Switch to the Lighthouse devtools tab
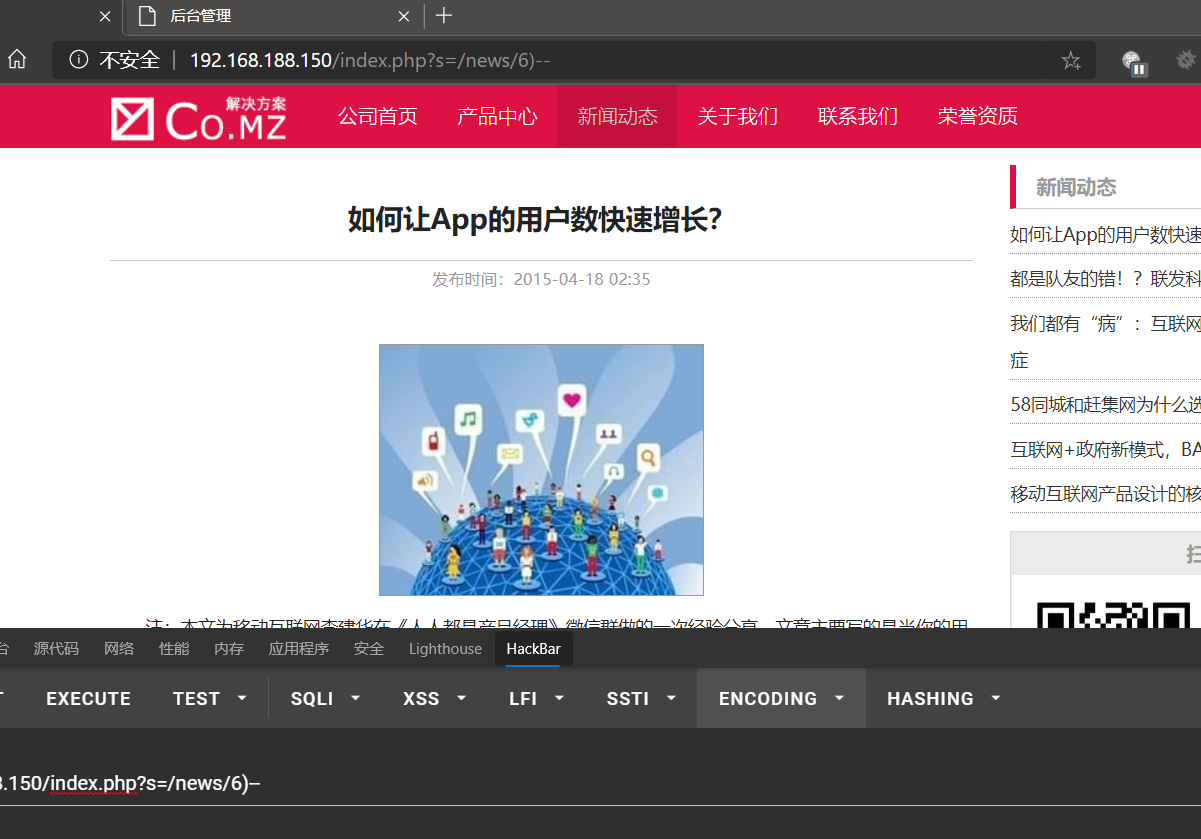1201x839 pixels. (x=445, y=648)
